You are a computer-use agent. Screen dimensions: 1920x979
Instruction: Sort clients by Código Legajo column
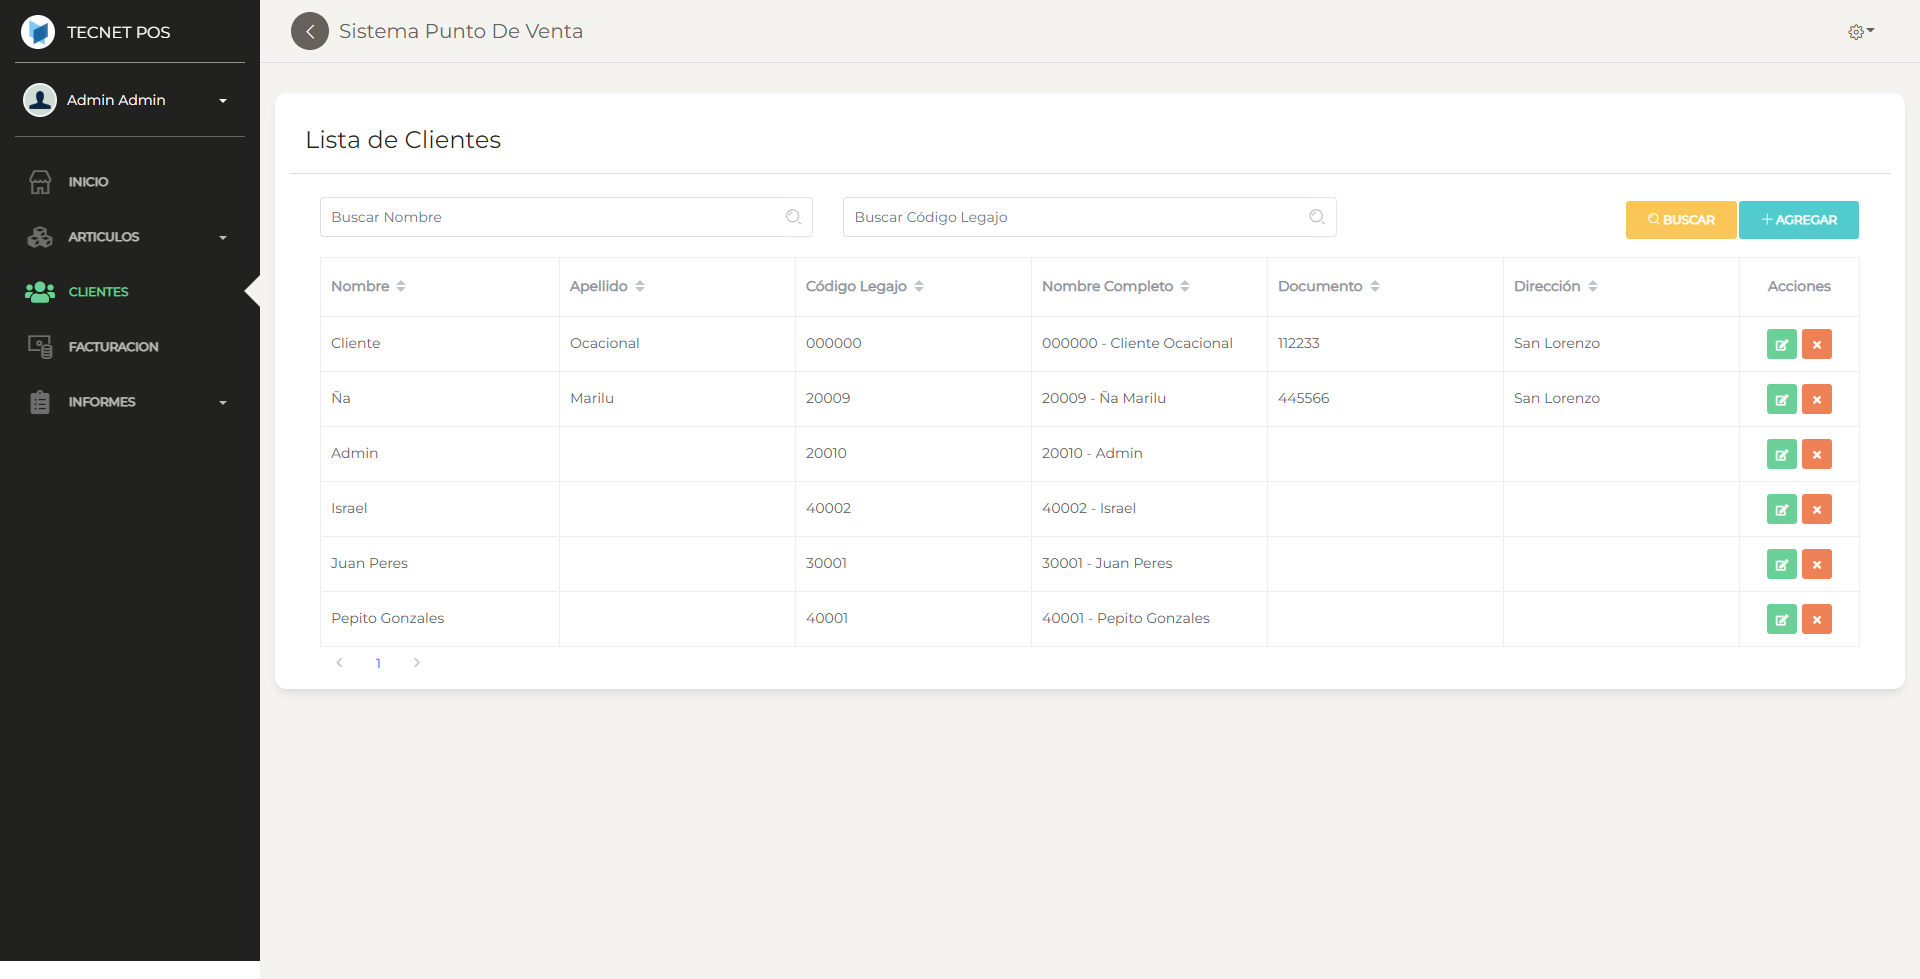[x=919, y=286]
